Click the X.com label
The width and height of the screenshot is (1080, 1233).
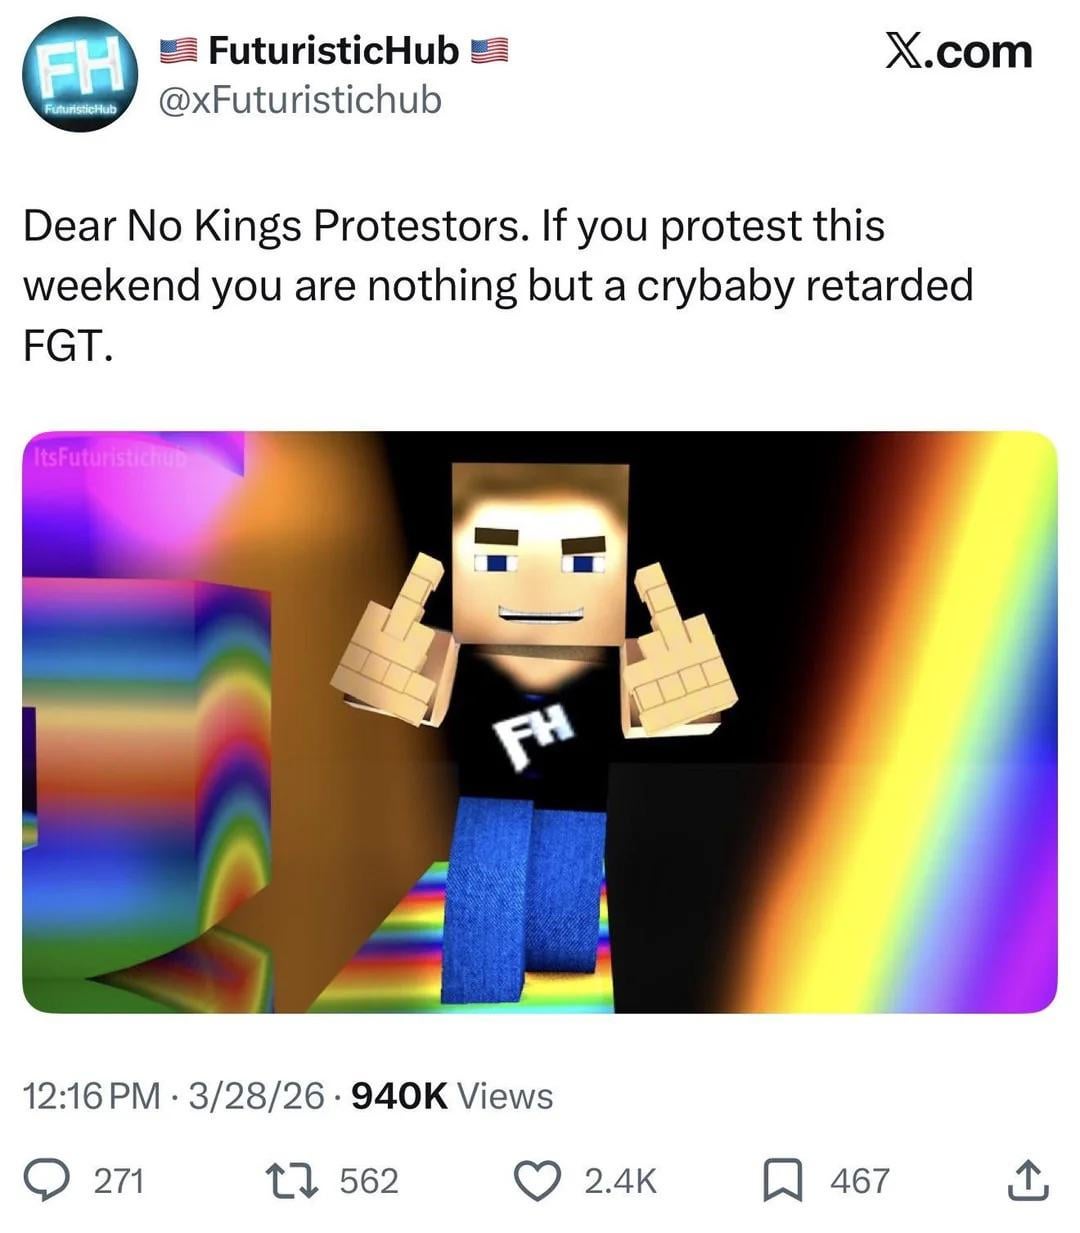[x=958, y=51]
